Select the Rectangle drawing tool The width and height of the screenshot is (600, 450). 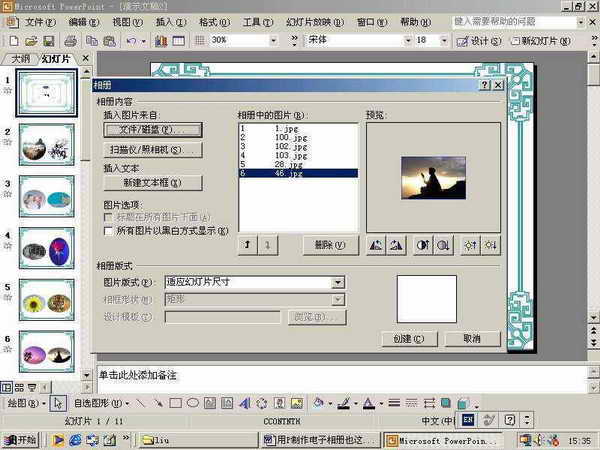point(175,404)
